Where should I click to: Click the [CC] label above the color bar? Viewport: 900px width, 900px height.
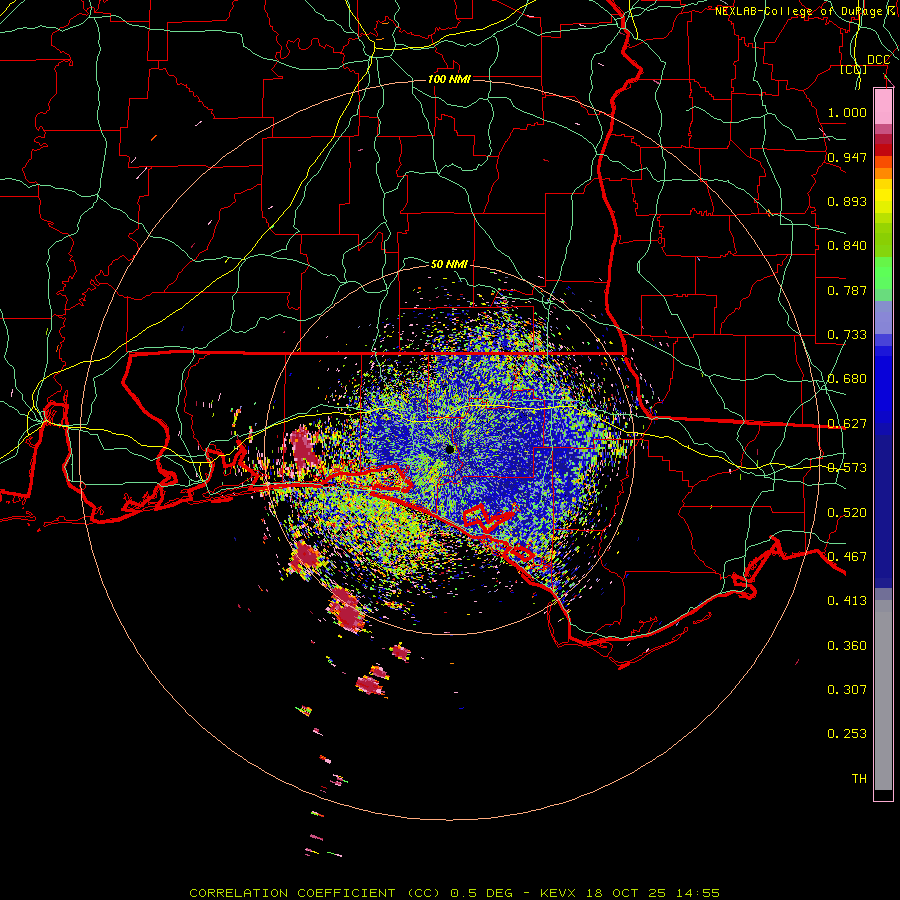pos(854,70)
